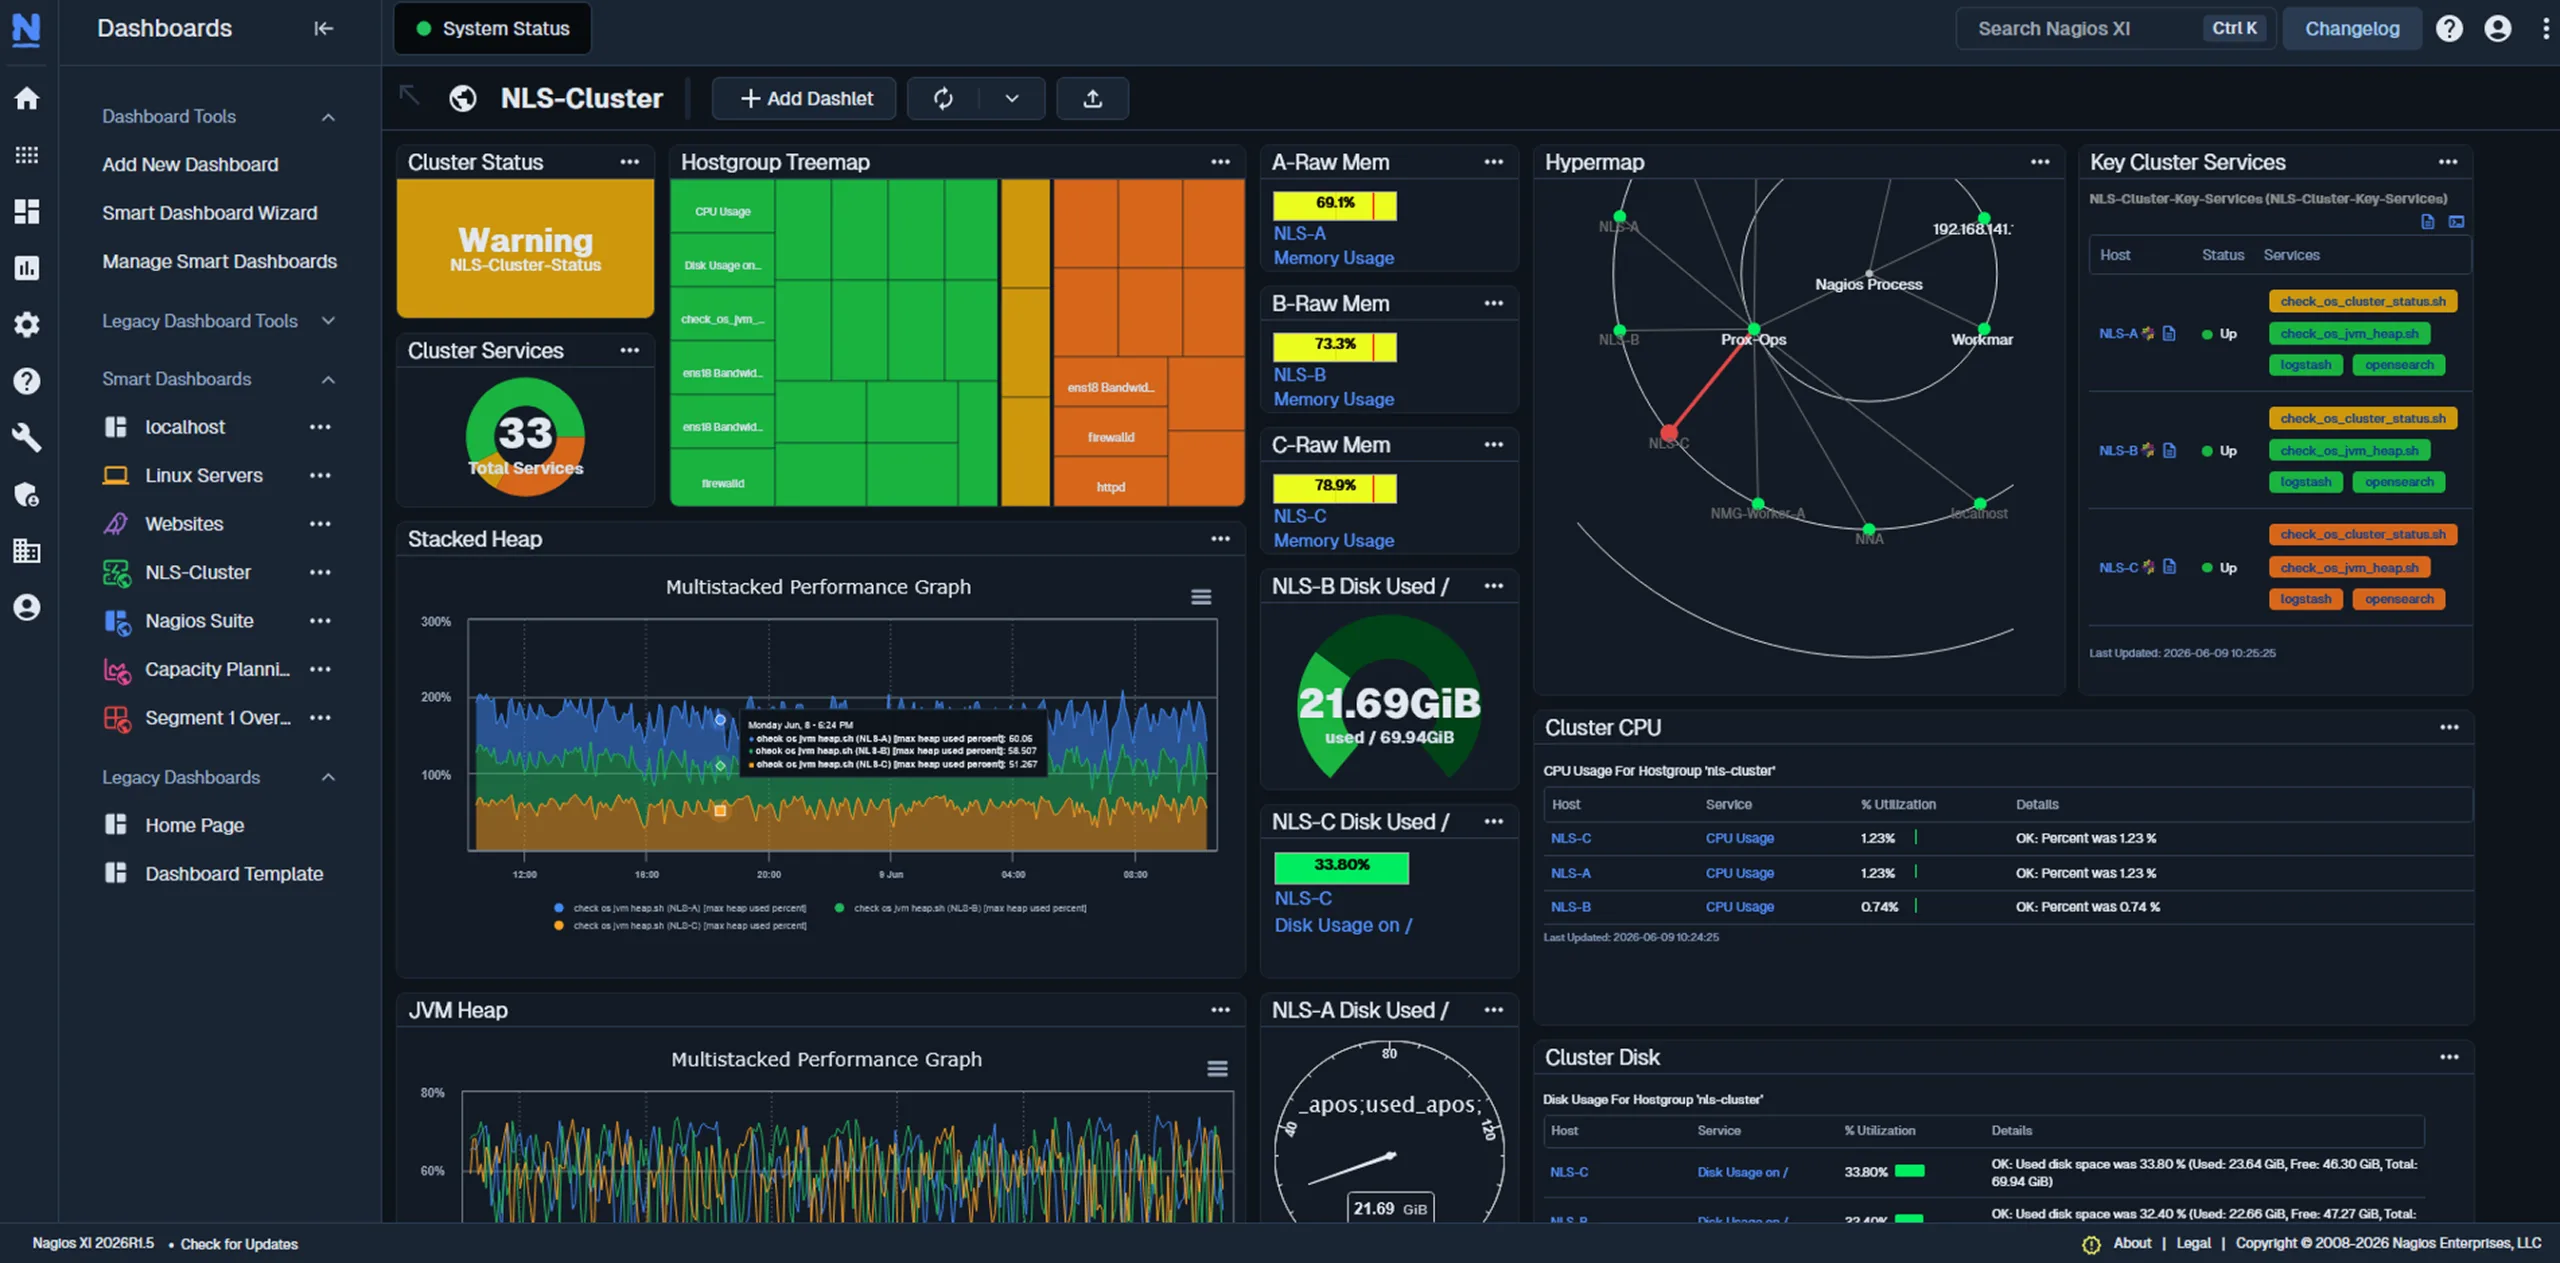This screenshot has width=2560, height=1263.
Task: Open the Help question icon in left rail
Action: pos(27,381)
